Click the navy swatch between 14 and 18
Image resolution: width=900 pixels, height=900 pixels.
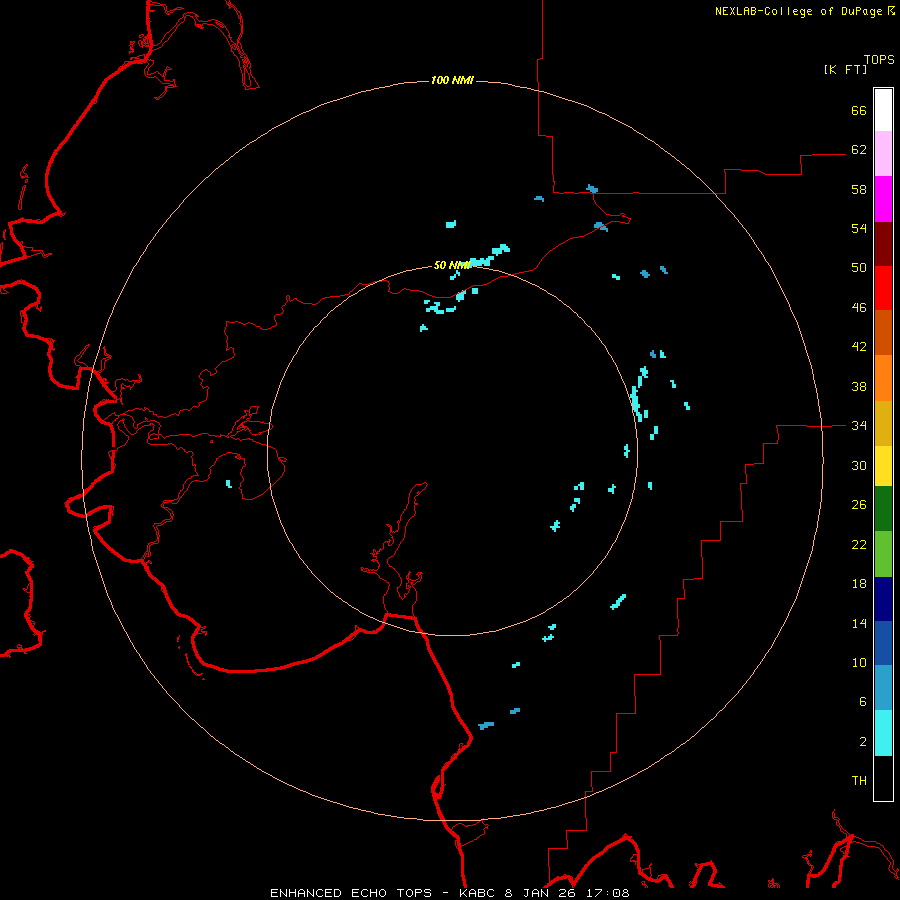[883, 599]
